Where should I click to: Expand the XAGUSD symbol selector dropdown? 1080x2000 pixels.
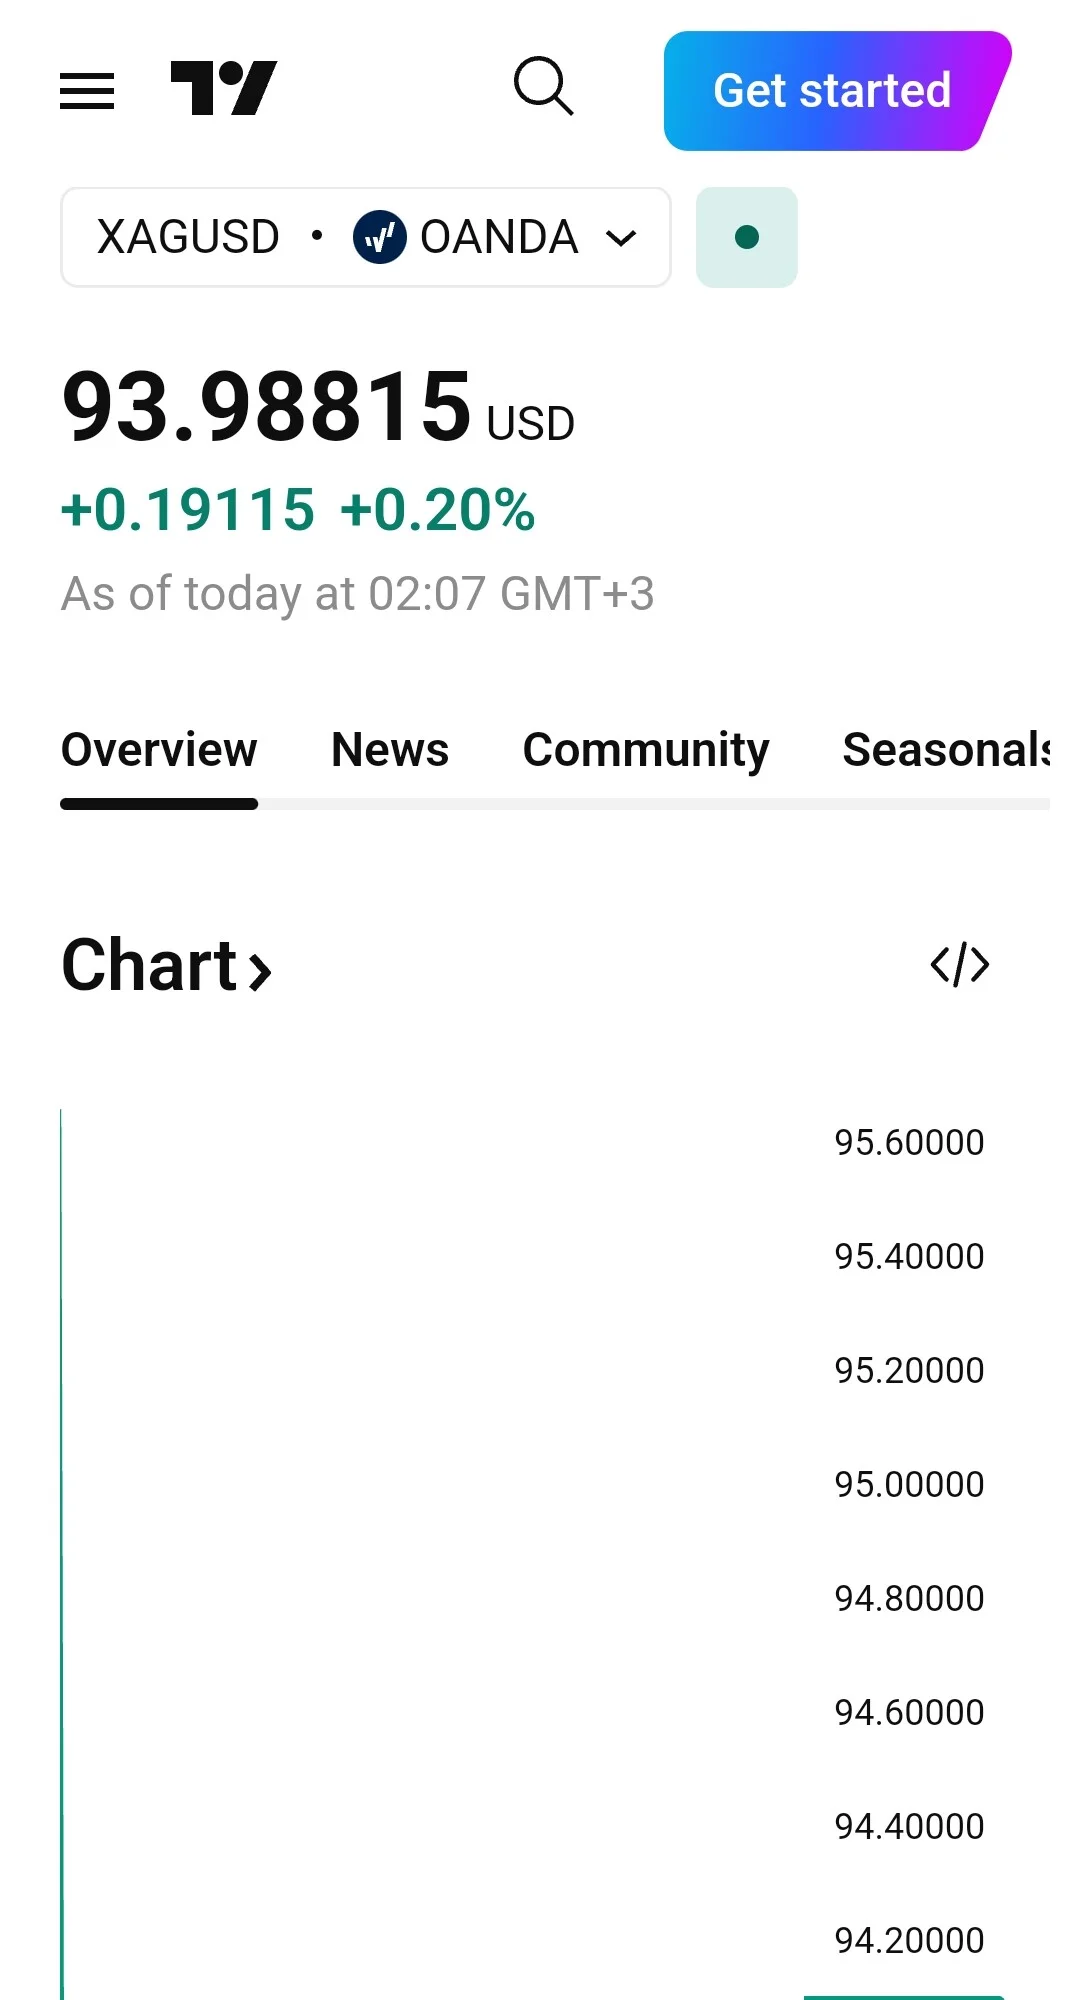point(366,237)
